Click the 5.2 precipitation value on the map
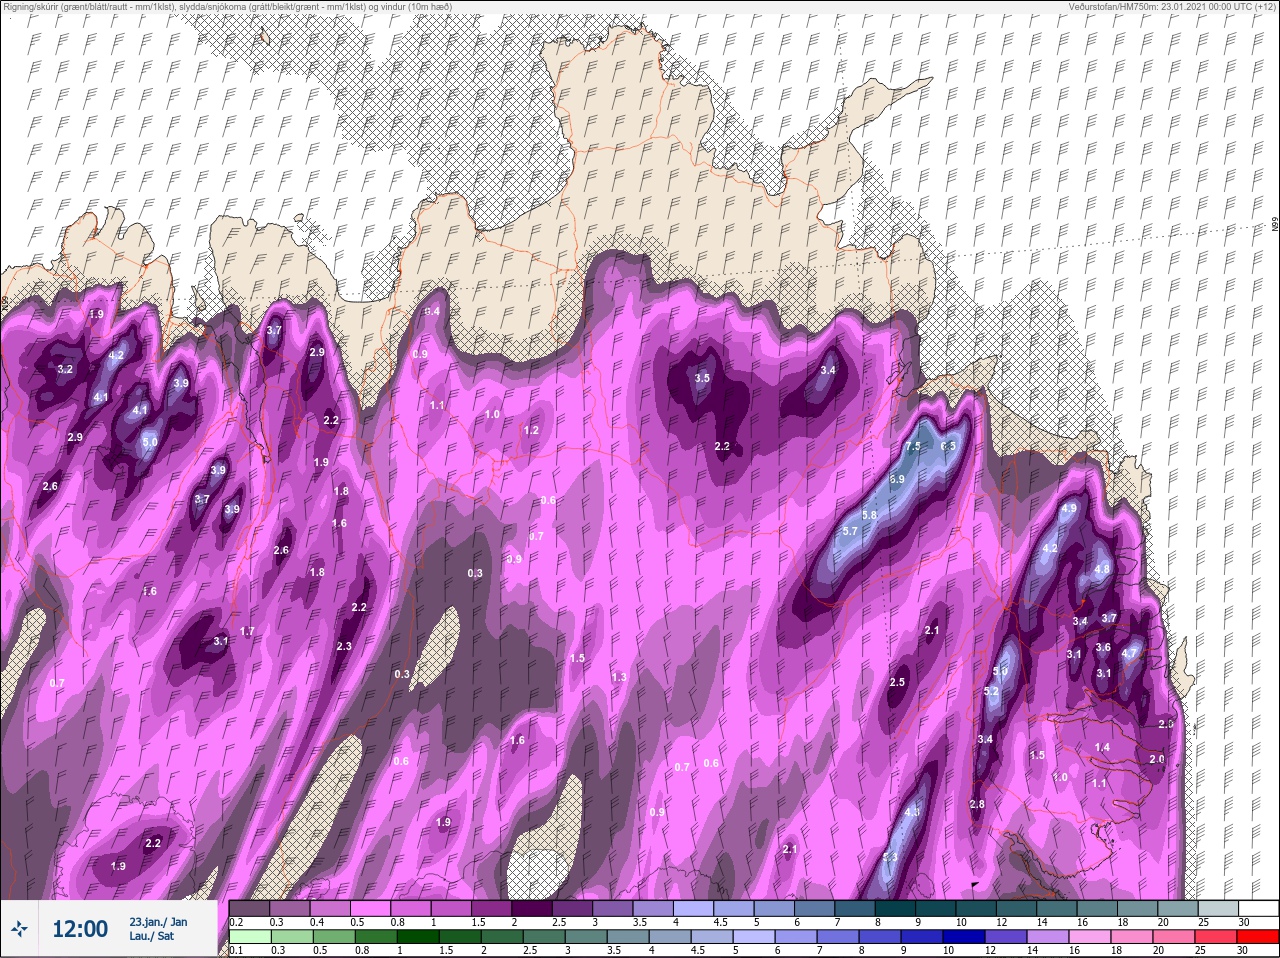1280x958 pixels. click(x=992, y=691)
